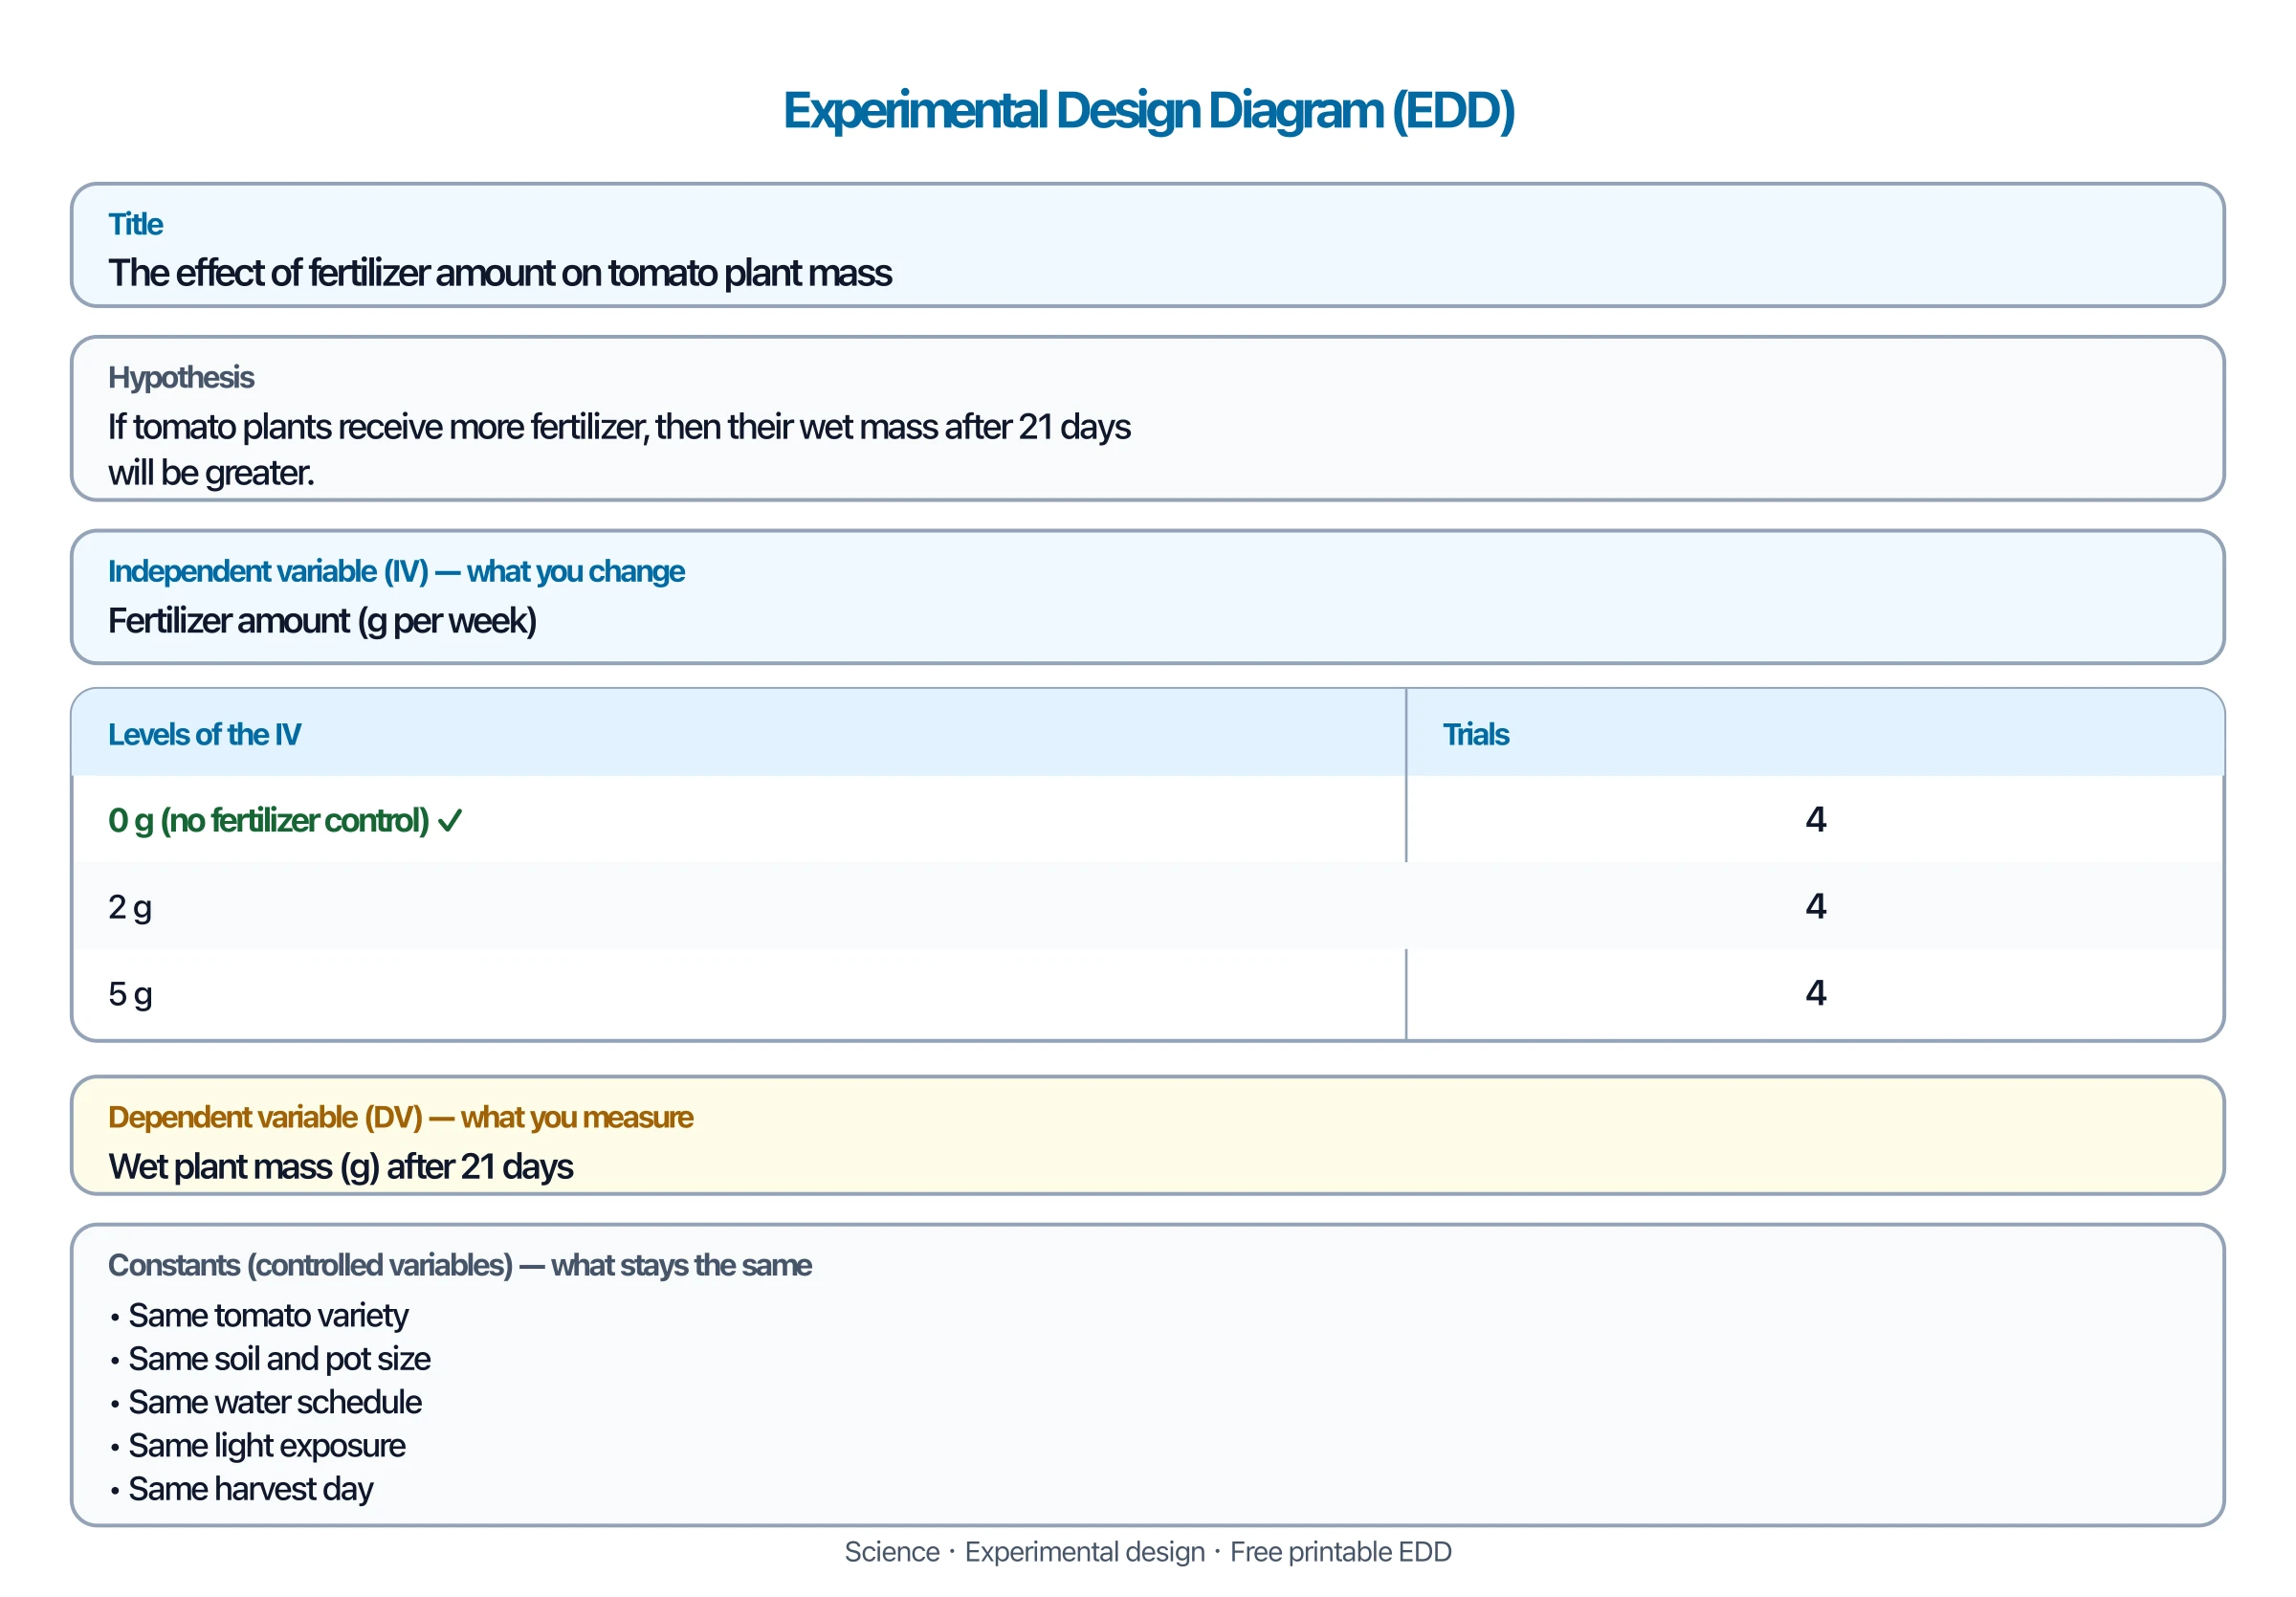Select the 5 g level row
This screenshot has height=1597, width=2296.
1148,994
